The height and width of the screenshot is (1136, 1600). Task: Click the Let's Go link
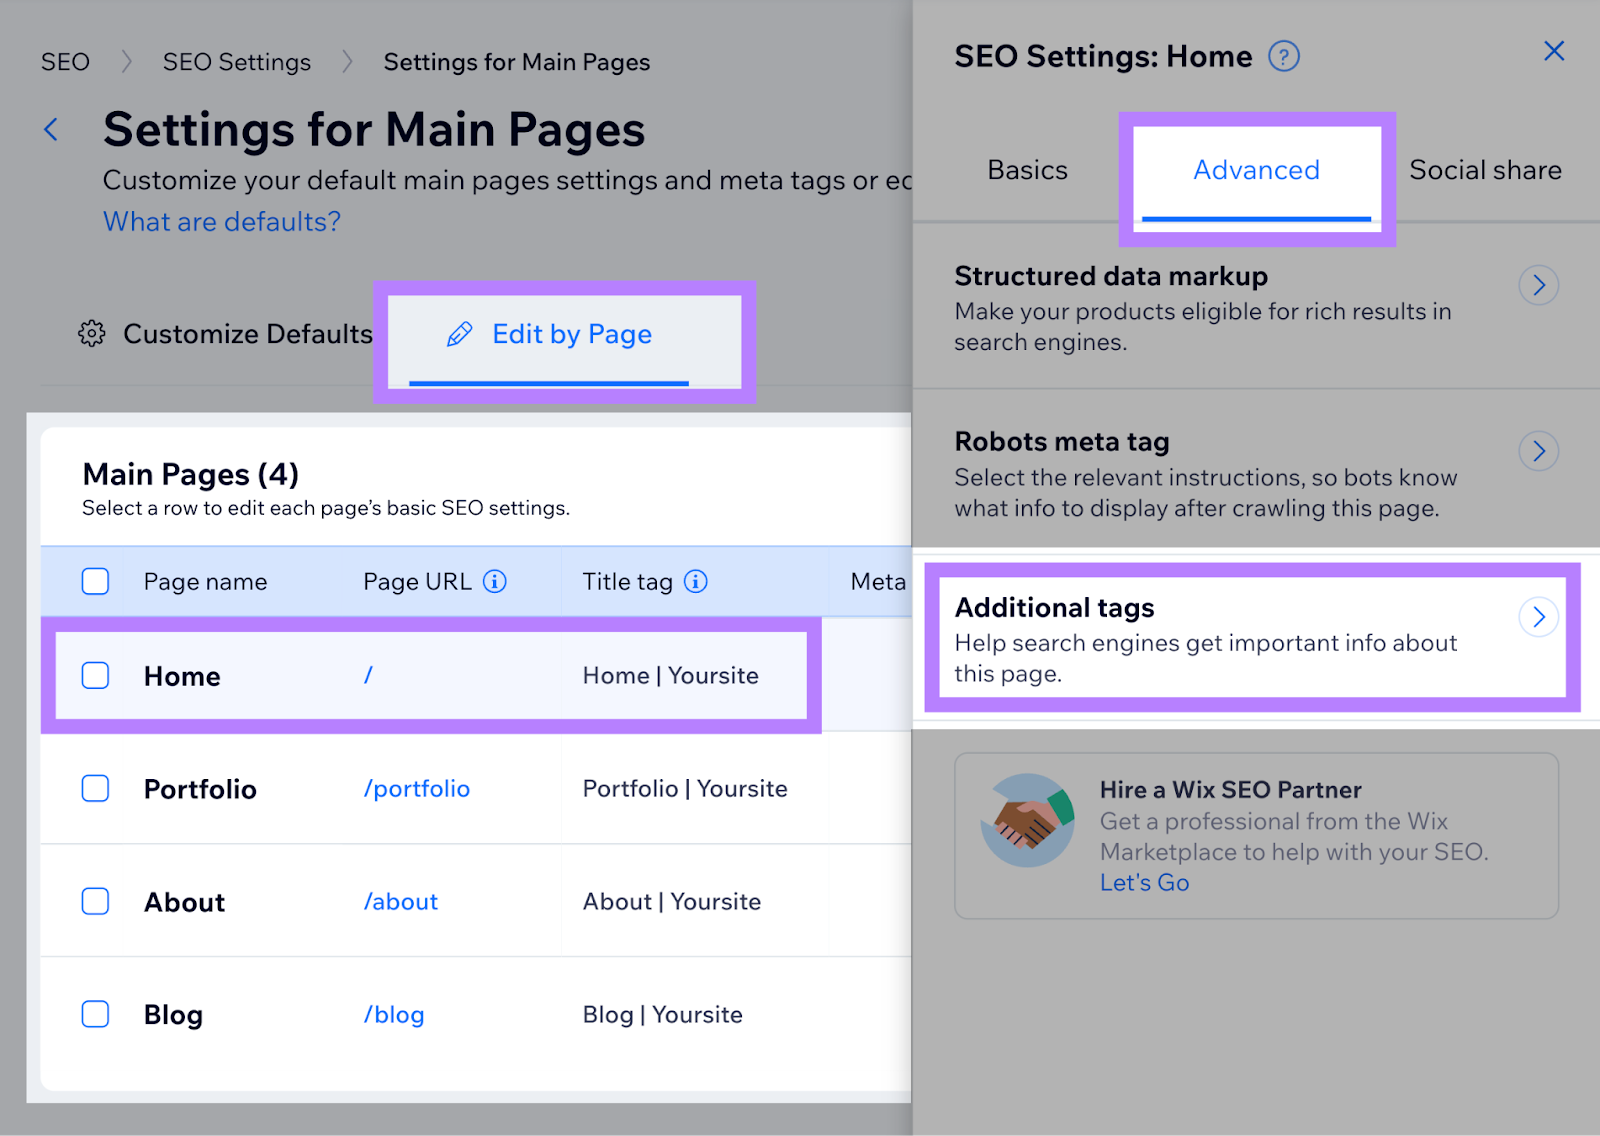(1144, 883)
